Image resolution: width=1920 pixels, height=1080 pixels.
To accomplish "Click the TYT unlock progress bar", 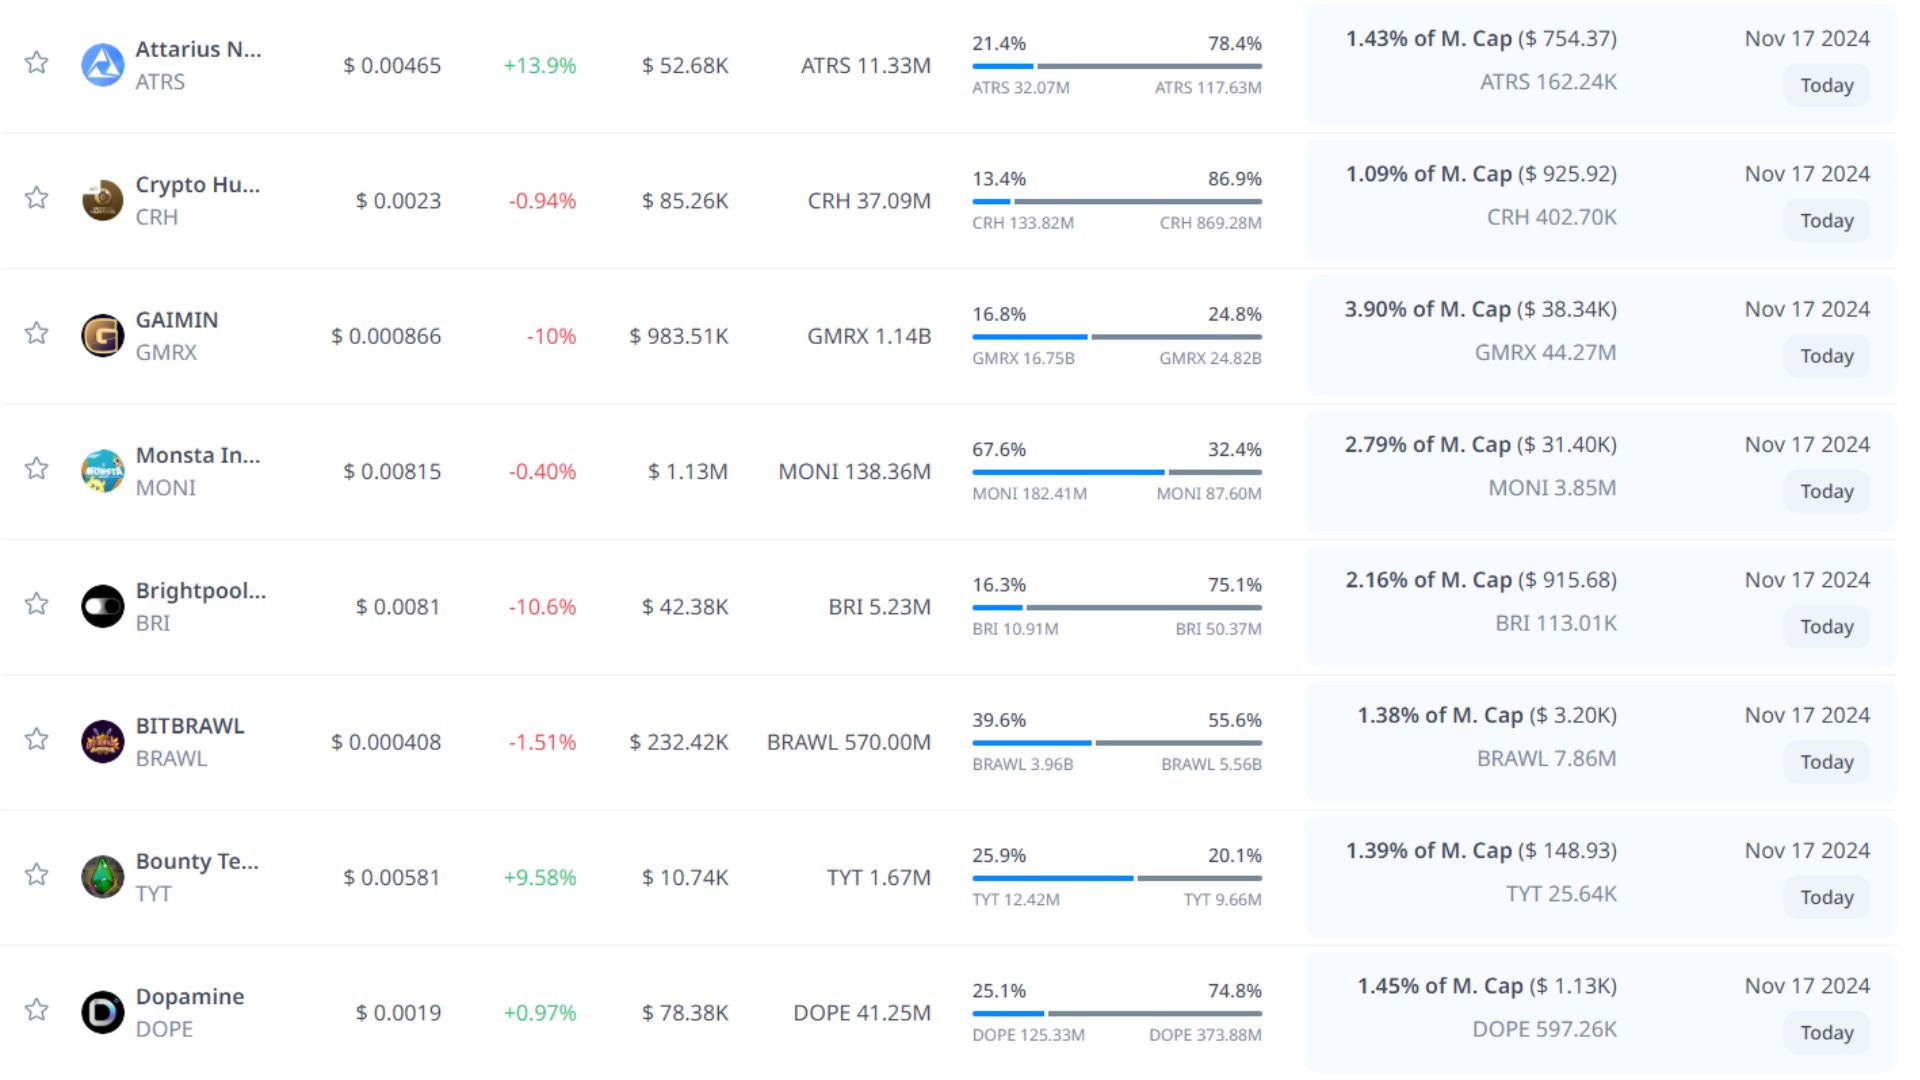I will click(x=1116, y=878).
